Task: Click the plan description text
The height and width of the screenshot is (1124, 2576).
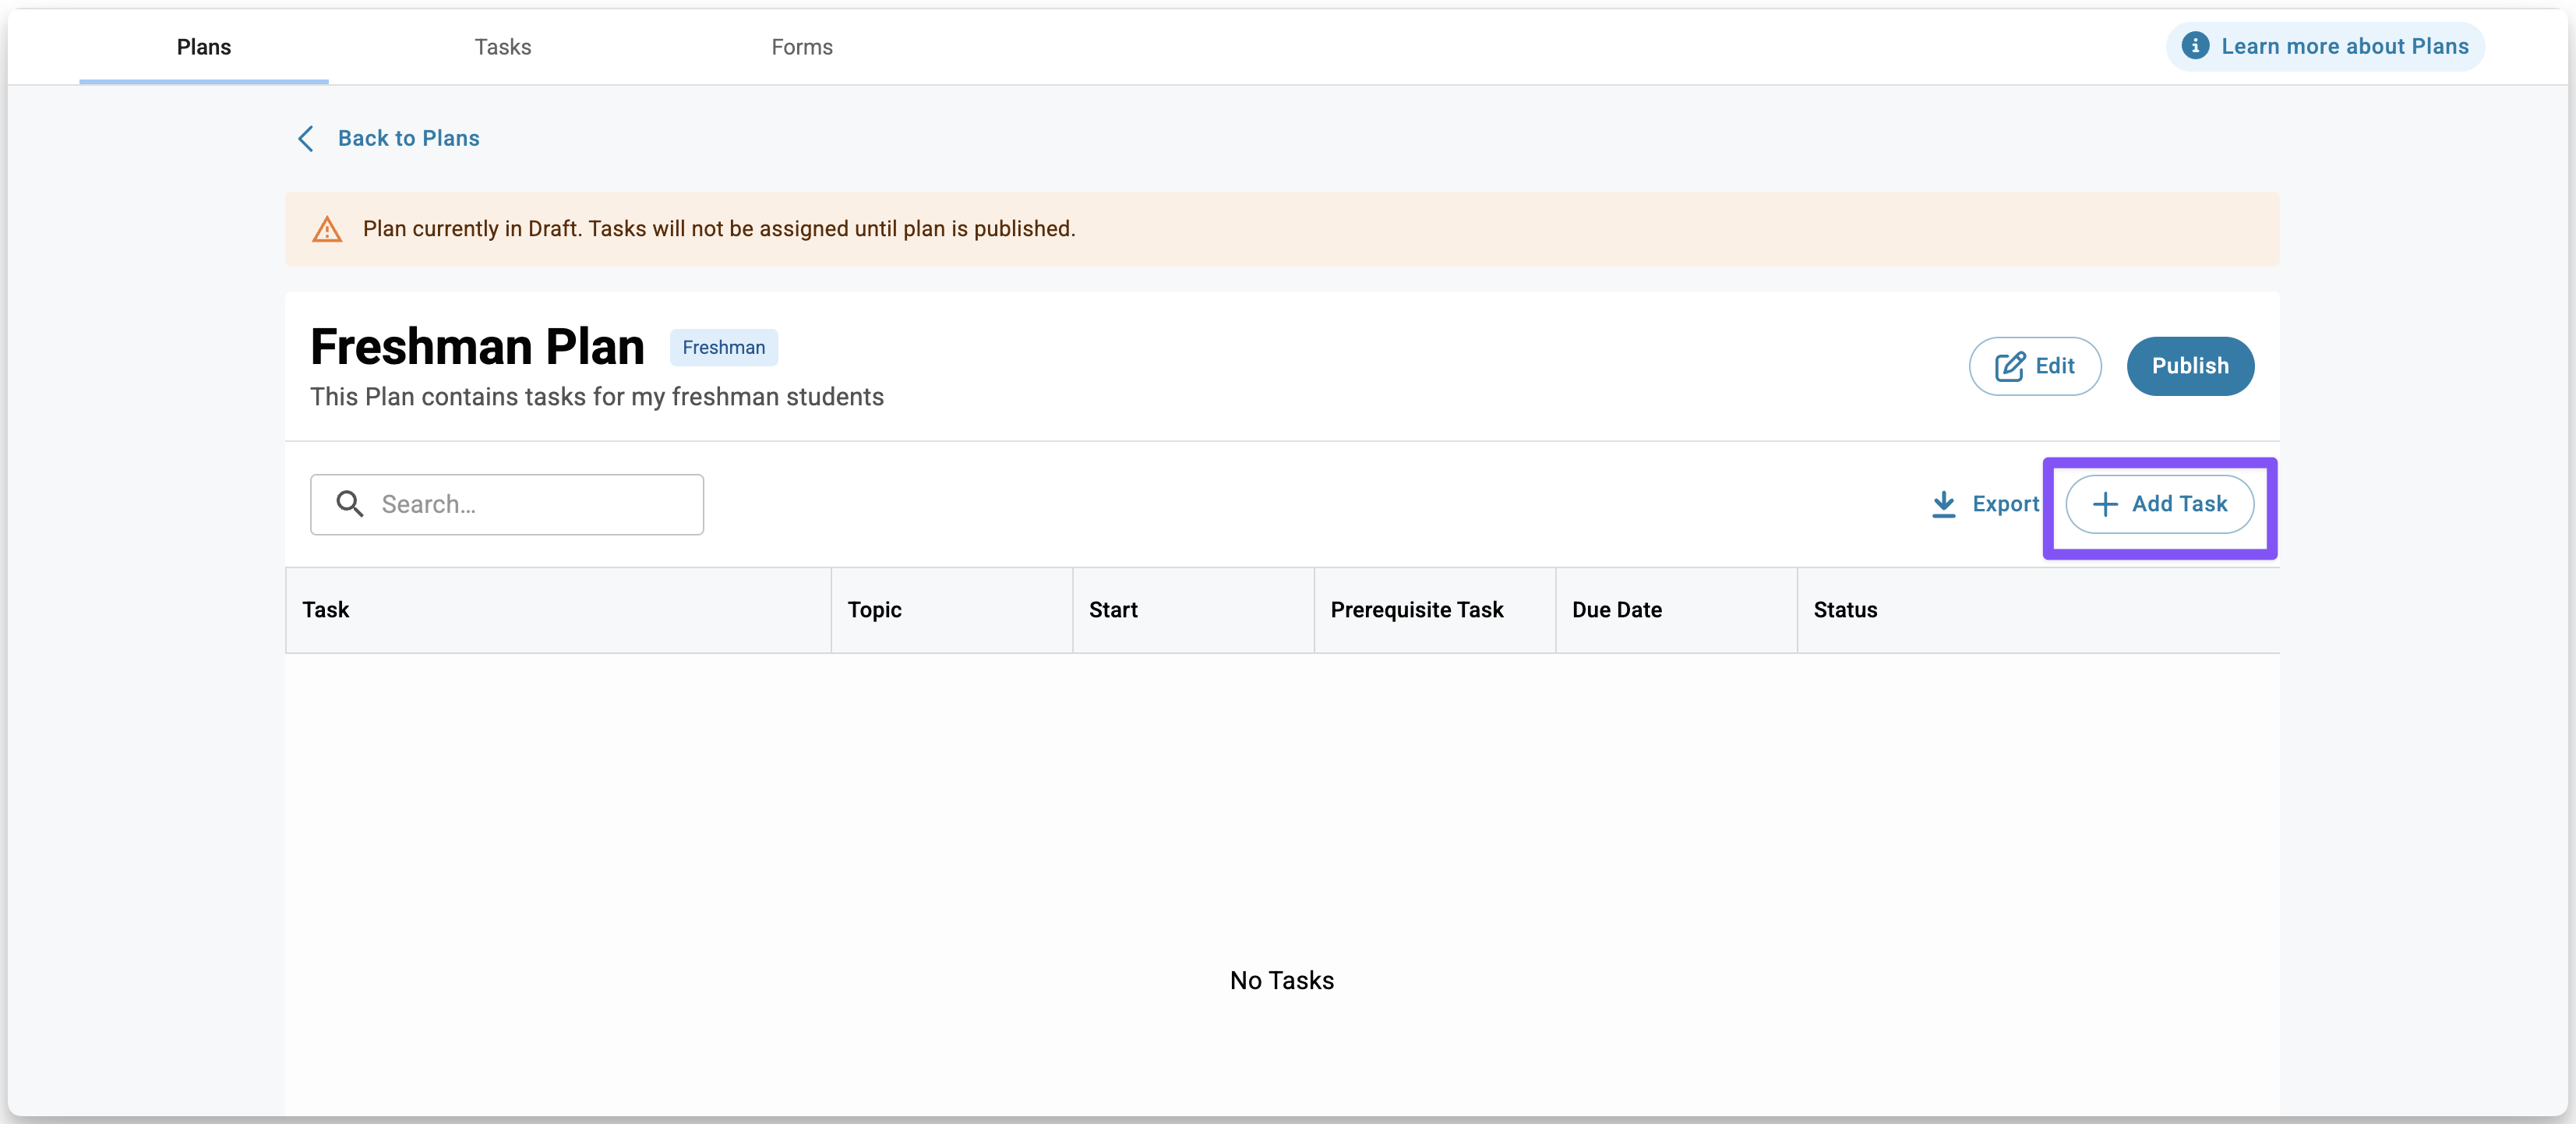Action: point(597,397)
